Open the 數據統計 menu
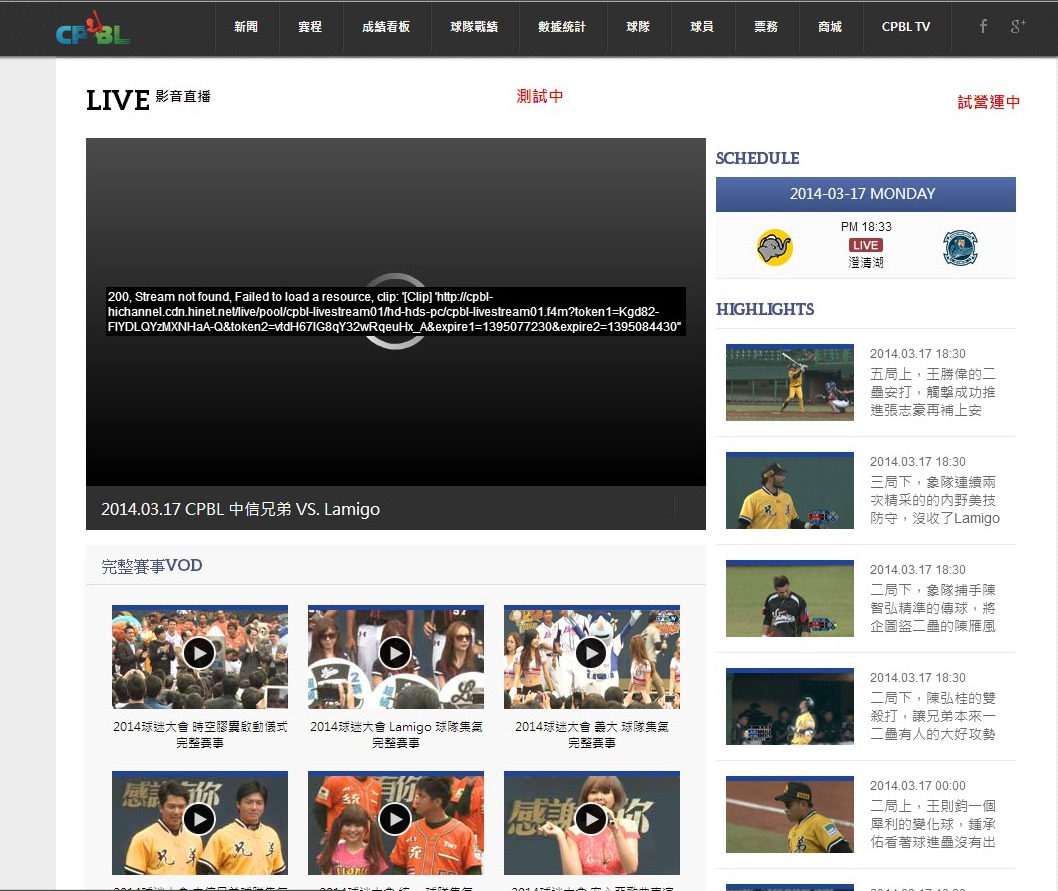1058x891 pixels. tap(563, 27)
